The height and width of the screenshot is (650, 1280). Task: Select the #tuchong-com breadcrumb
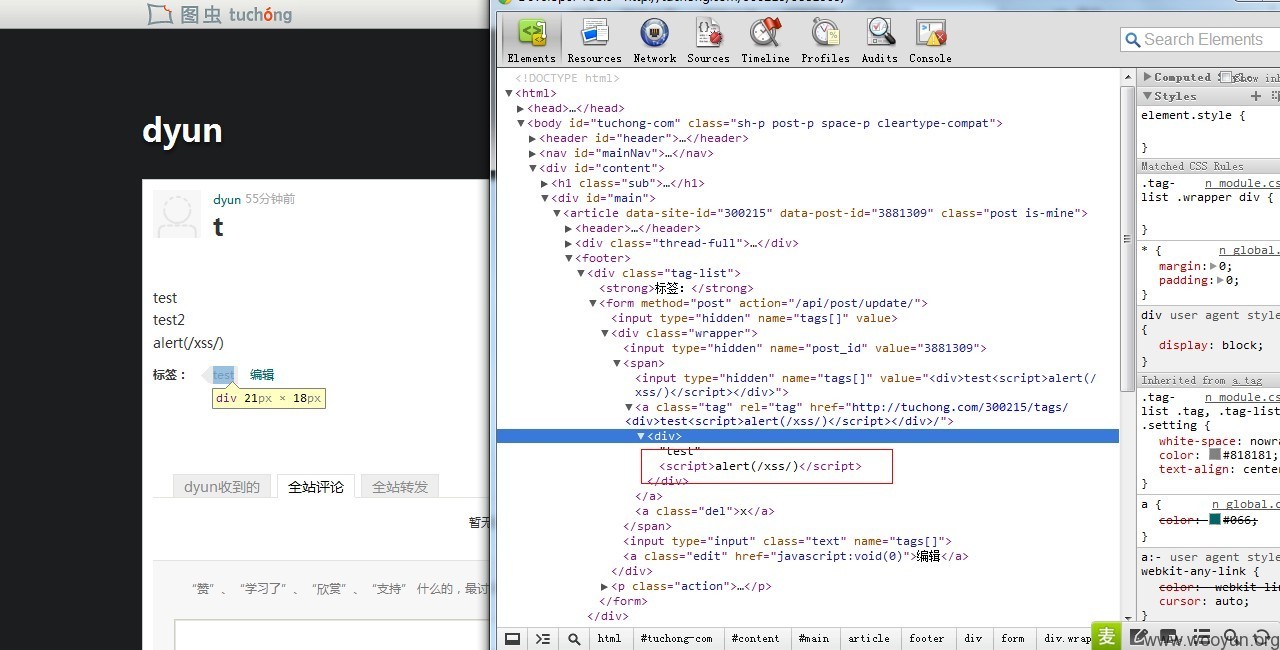pyautogui.click(x=677, y=638)
